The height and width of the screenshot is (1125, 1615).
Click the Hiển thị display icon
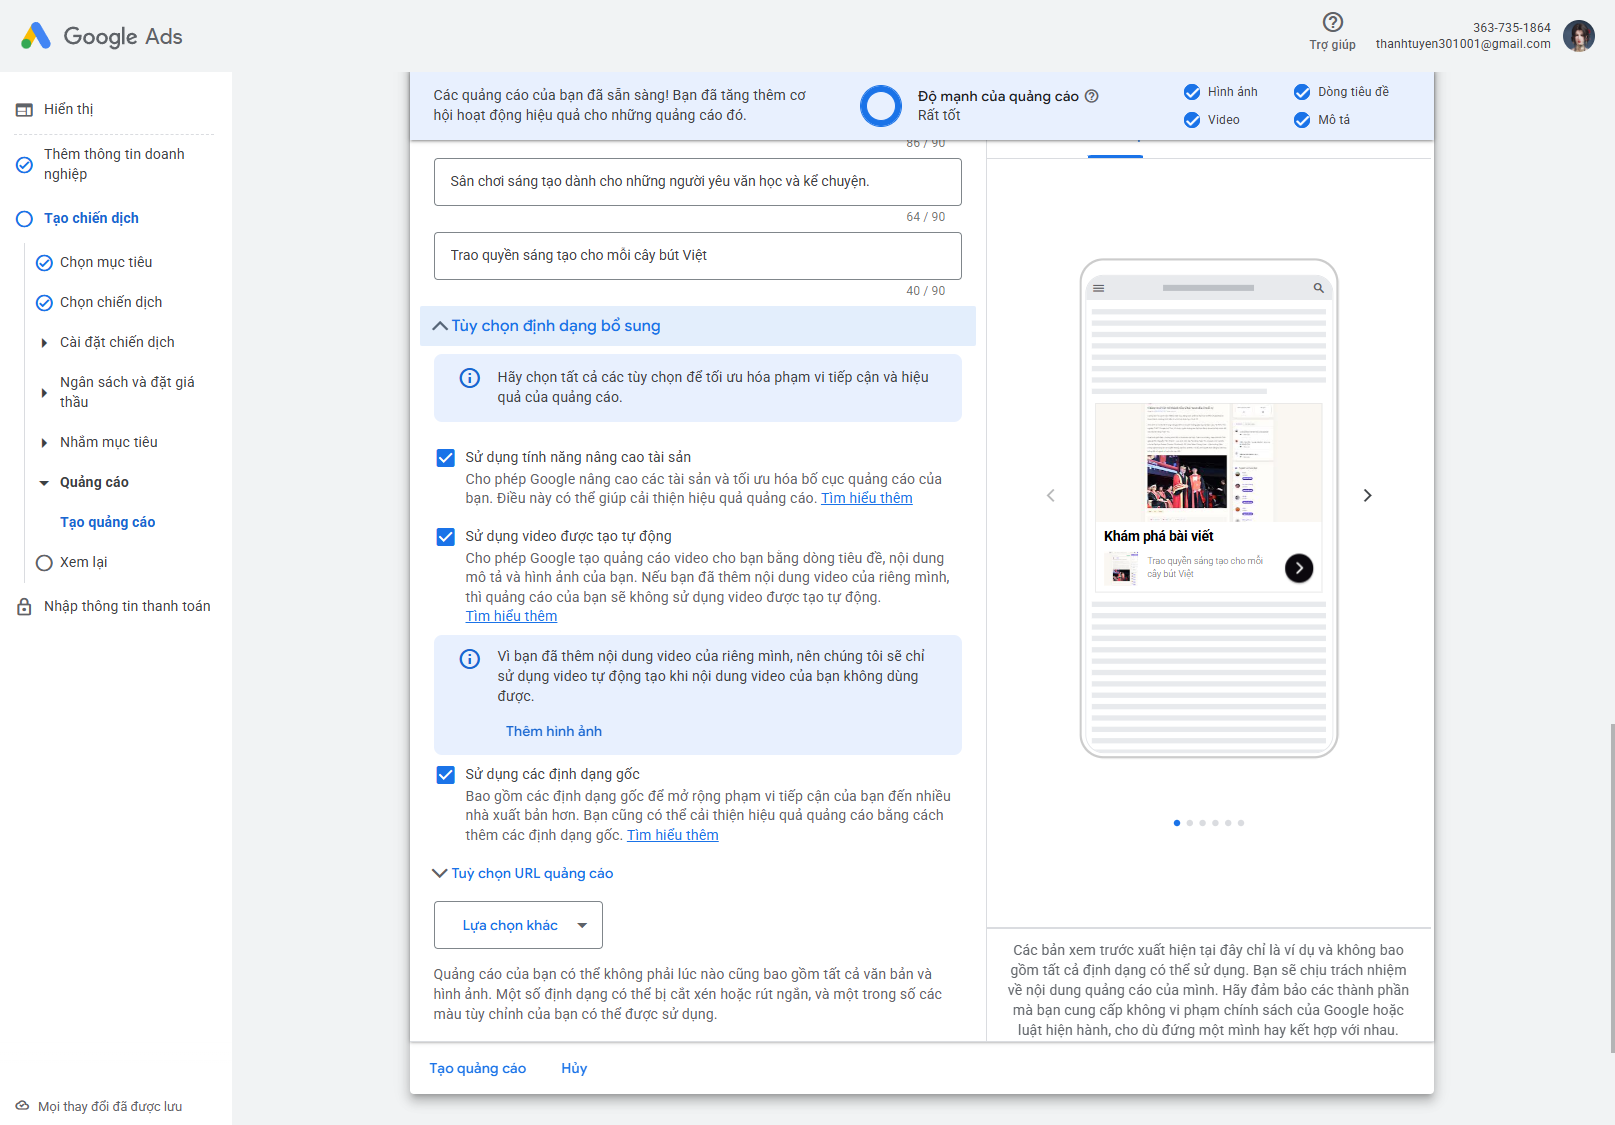coord(24,110)
